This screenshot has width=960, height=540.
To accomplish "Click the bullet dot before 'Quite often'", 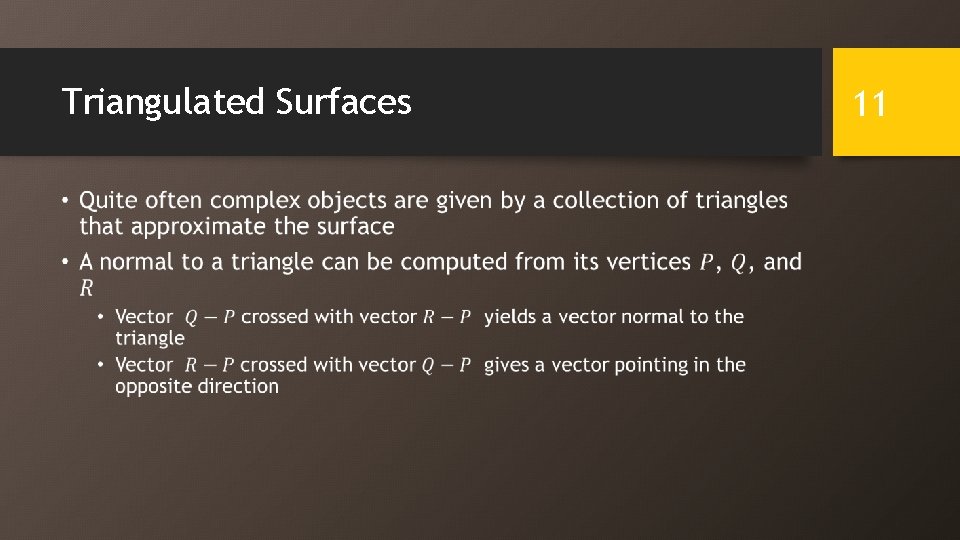I will point(66,201).
